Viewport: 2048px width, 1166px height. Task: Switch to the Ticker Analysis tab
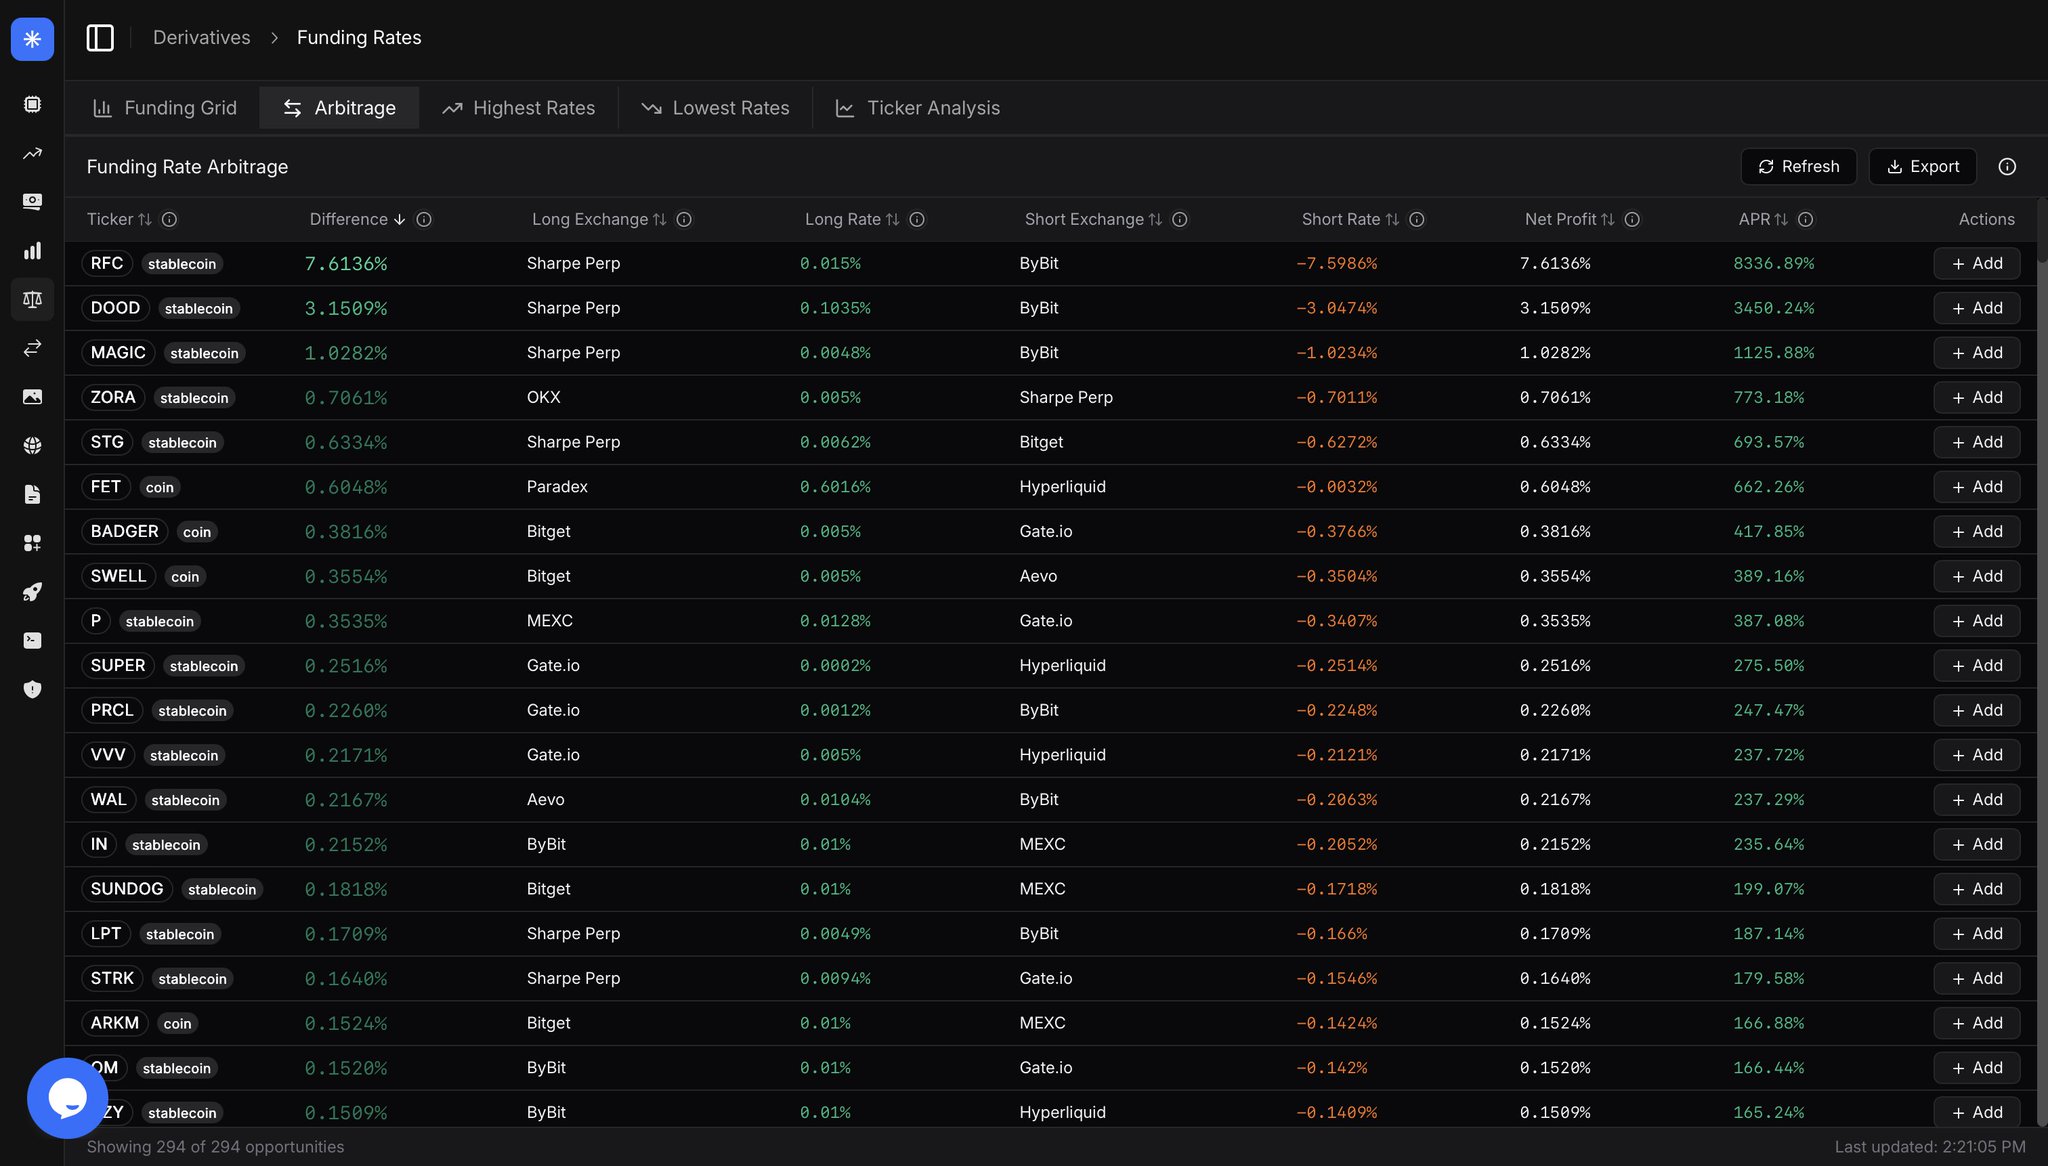[917, 108]
